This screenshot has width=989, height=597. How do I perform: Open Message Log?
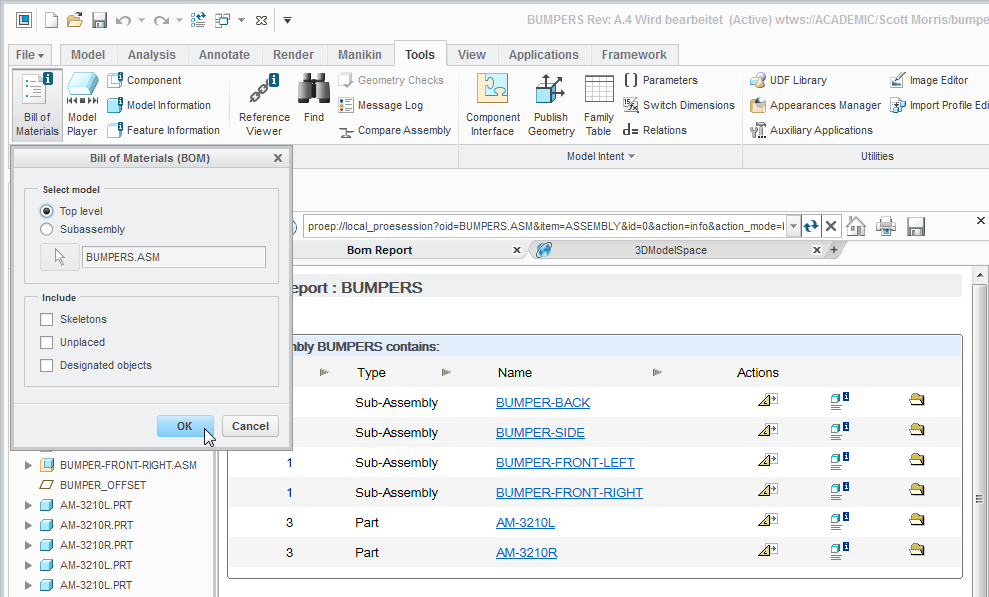380,105
